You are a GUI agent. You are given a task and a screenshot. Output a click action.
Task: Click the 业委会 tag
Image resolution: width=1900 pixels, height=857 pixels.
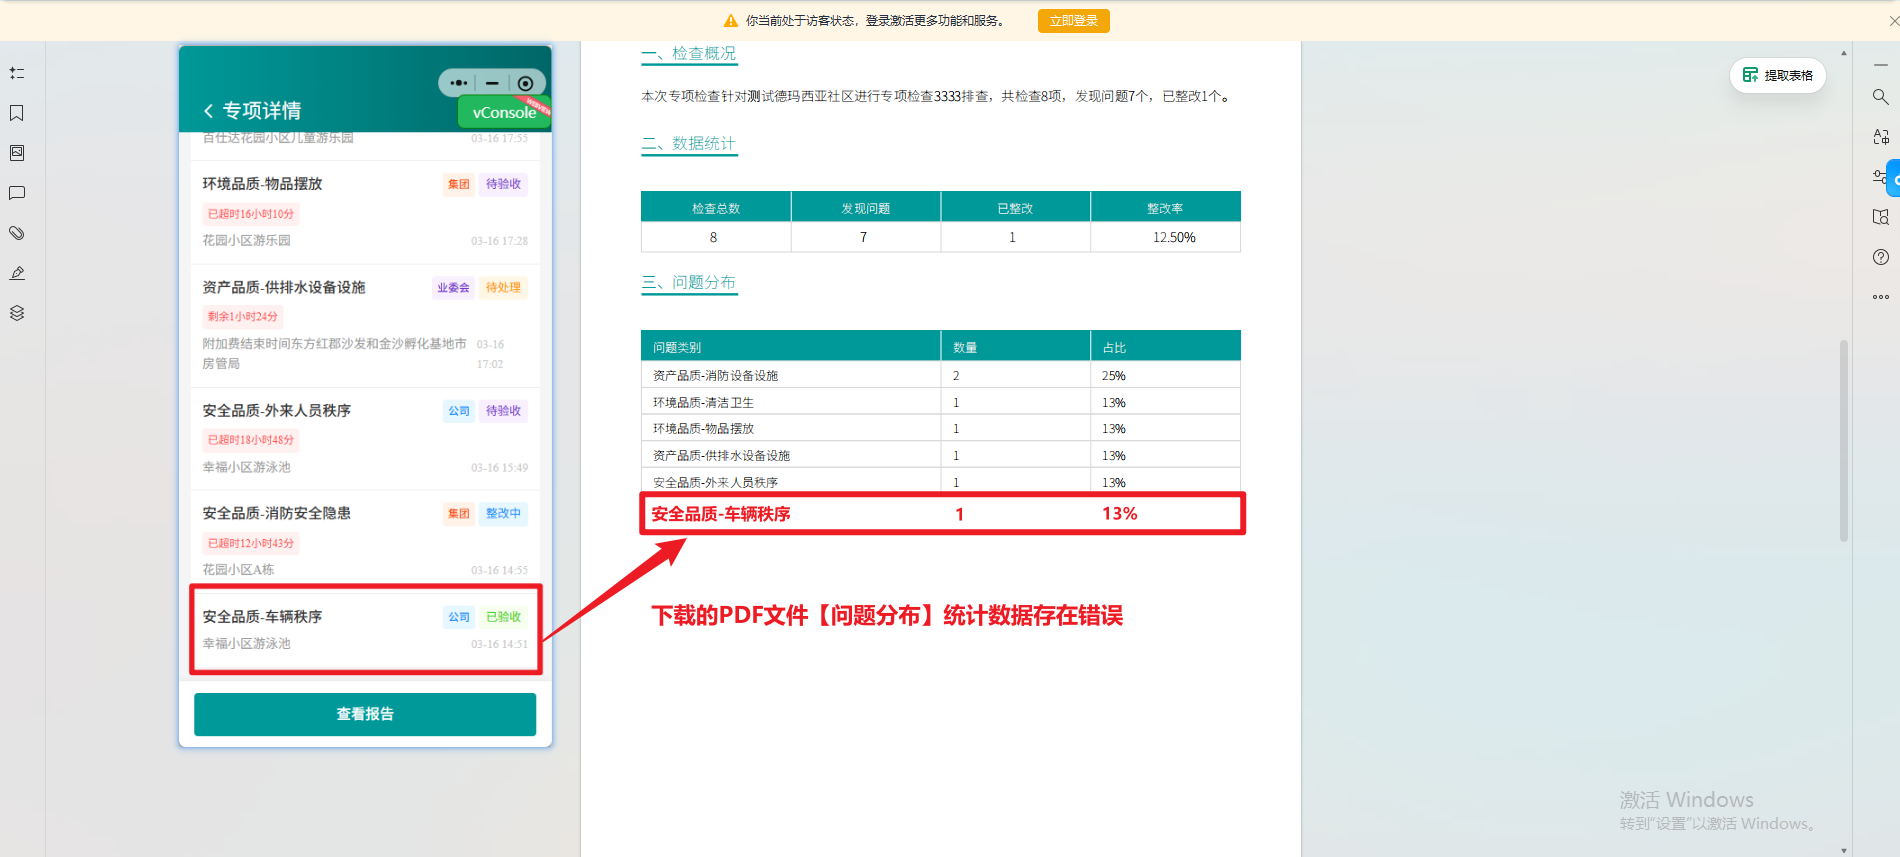[x=453, y=287]
